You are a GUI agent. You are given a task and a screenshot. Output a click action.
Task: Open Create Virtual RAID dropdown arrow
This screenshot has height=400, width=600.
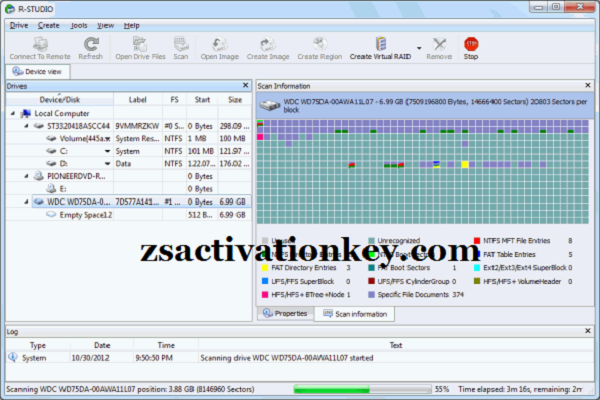coord(419,48)
